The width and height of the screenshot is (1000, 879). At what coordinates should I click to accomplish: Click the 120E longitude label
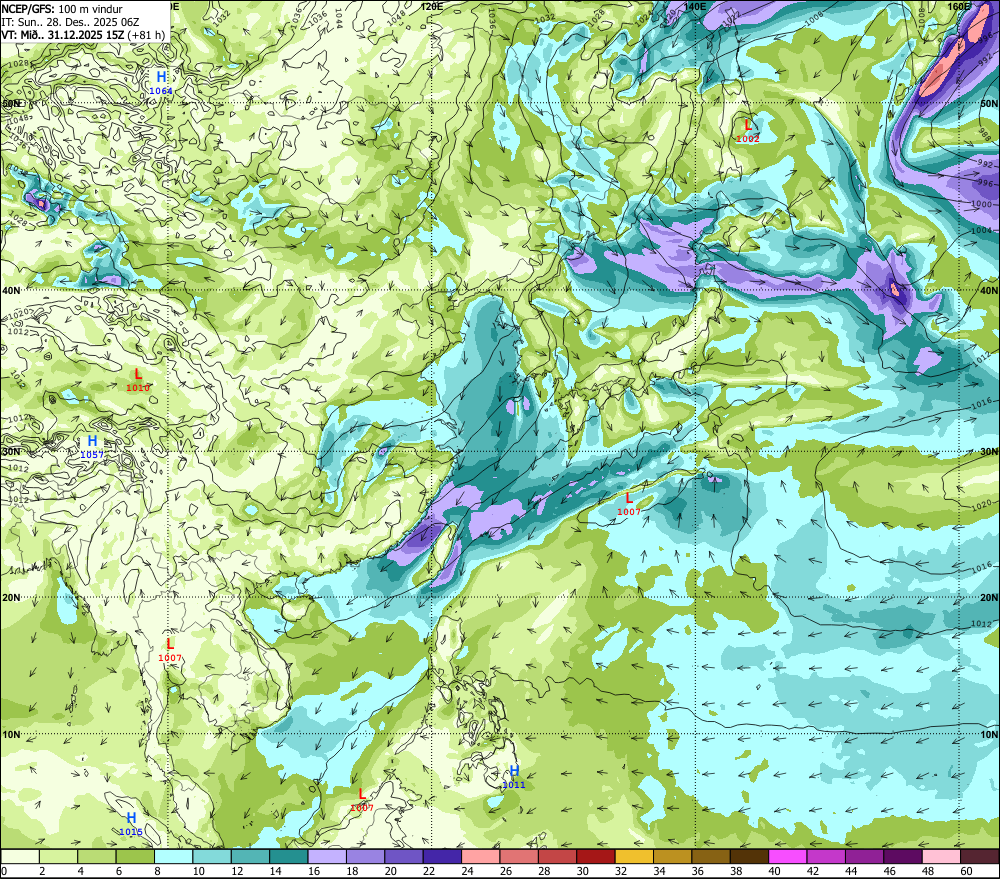coord(432,6)
